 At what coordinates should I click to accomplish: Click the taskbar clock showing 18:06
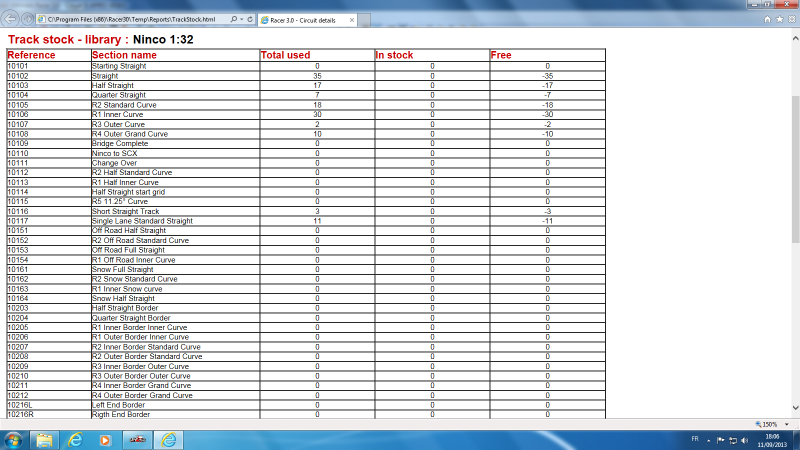point(771,439)
